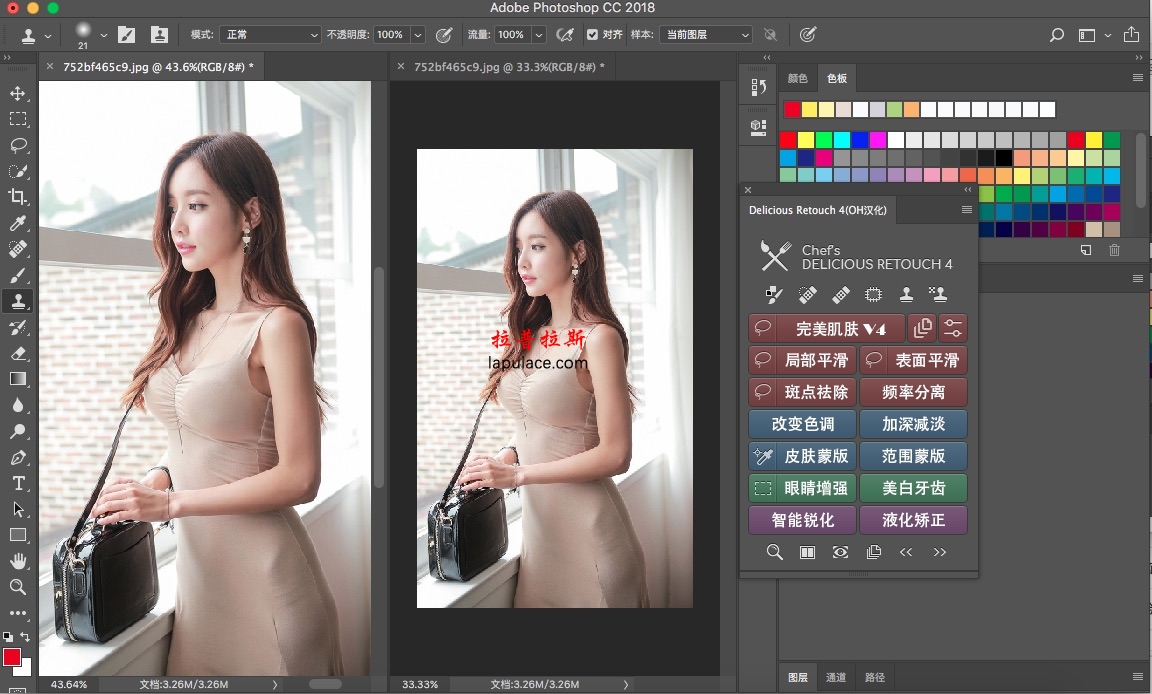Image resolution: width=1152 pixels, height=694 pixels.
Task: Select the Eyedropper tool
Action: (18, 223)
